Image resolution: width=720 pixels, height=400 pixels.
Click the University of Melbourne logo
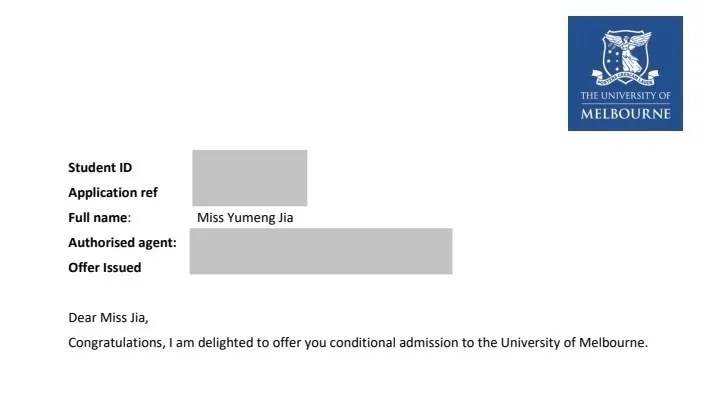point(625,73)
